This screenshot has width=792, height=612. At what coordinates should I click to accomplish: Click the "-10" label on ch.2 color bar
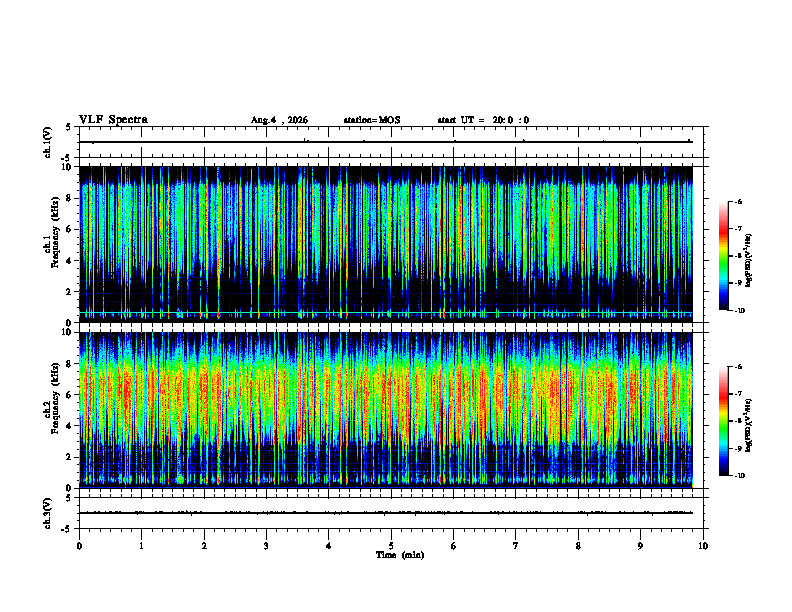pyautogui.click(x=740, y=476)
